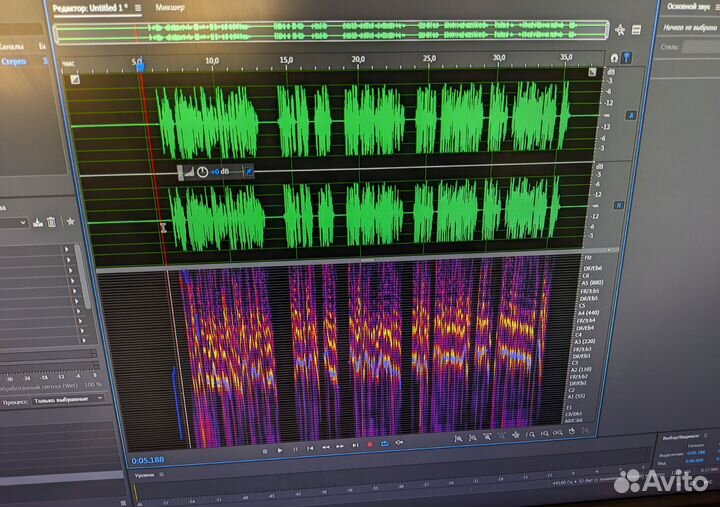The width and height of the screenshot is (720, 507).
Task: Click the Обработанный сигнал (Wet) 100 % value
Action: [92, 384]
